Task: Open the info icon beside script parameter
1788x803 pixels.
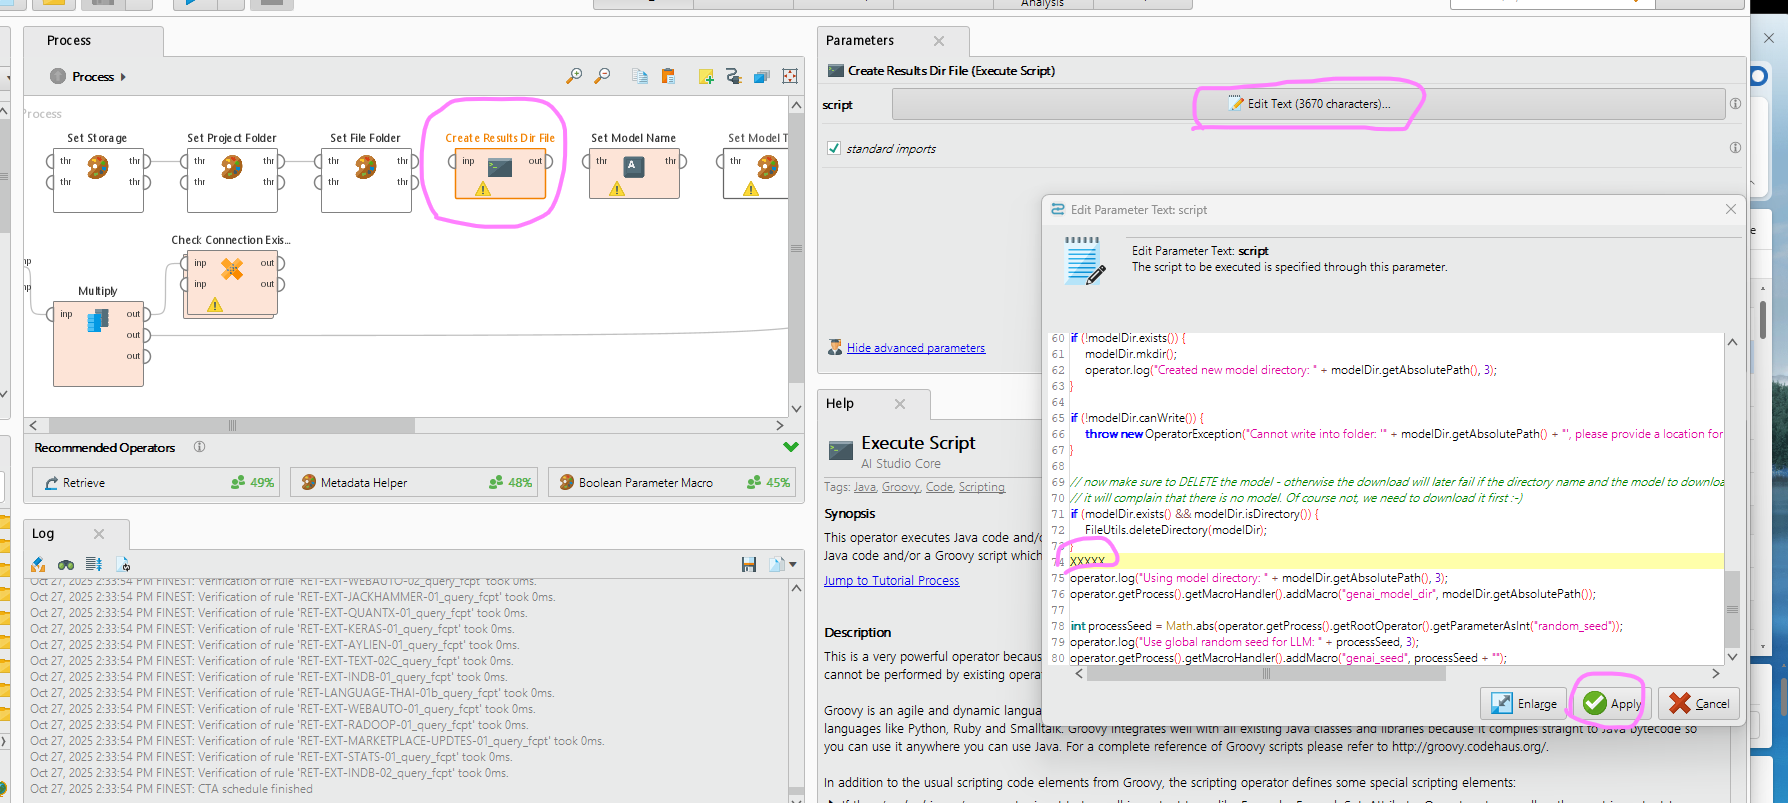Action: coord(1735,104)
